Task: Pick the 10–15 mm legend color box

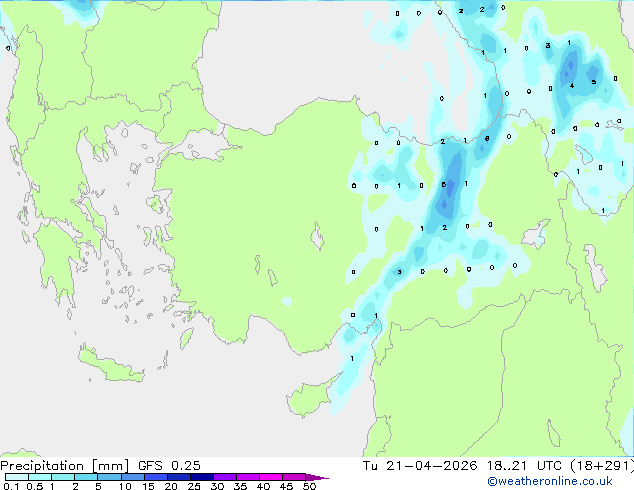Action: [132, 477]
